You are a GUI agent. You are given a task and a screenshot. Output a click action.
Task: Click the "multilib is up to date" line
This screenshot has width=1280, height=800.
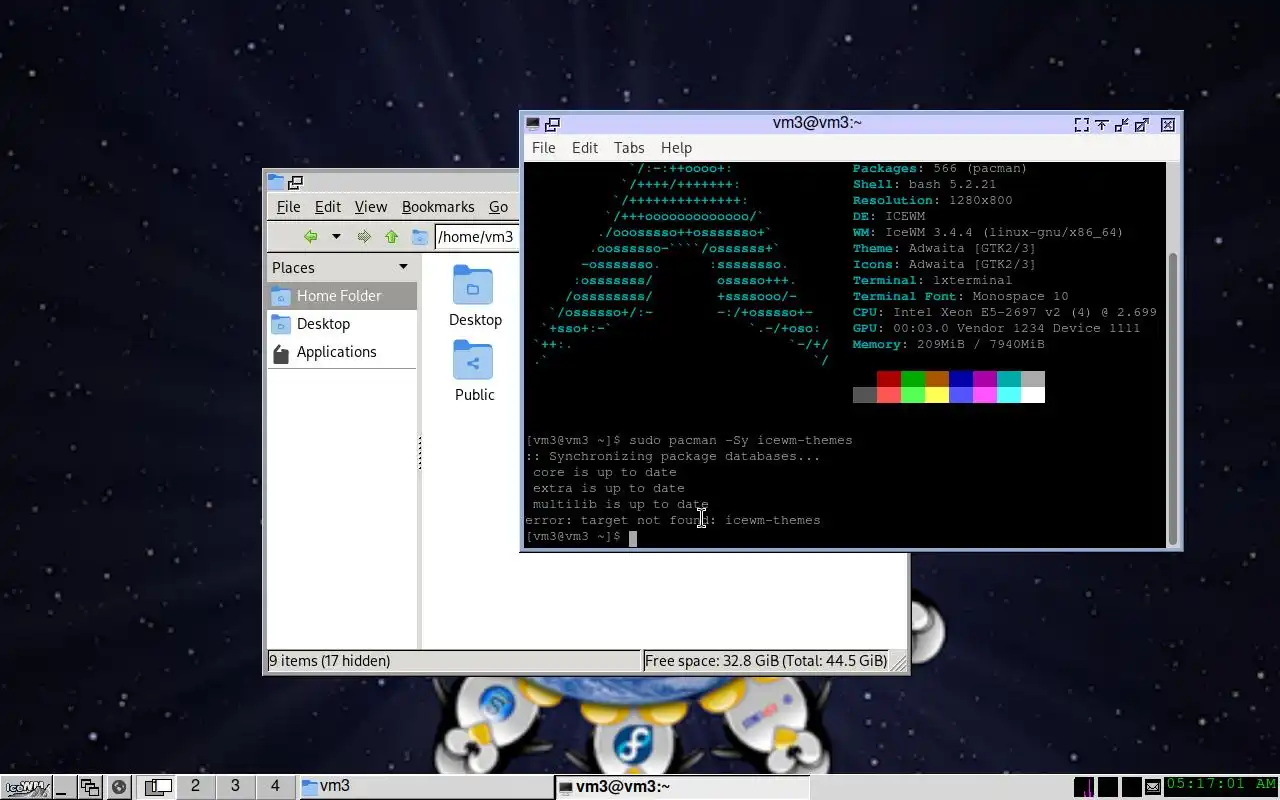click(x=620, y=504)
